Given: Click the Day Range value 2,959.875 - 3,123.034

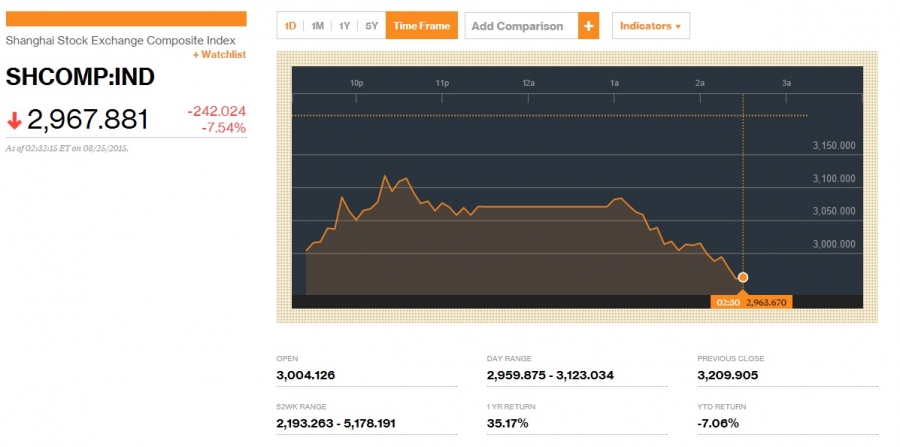Looking at the screenshot, I should coord(550,376).
